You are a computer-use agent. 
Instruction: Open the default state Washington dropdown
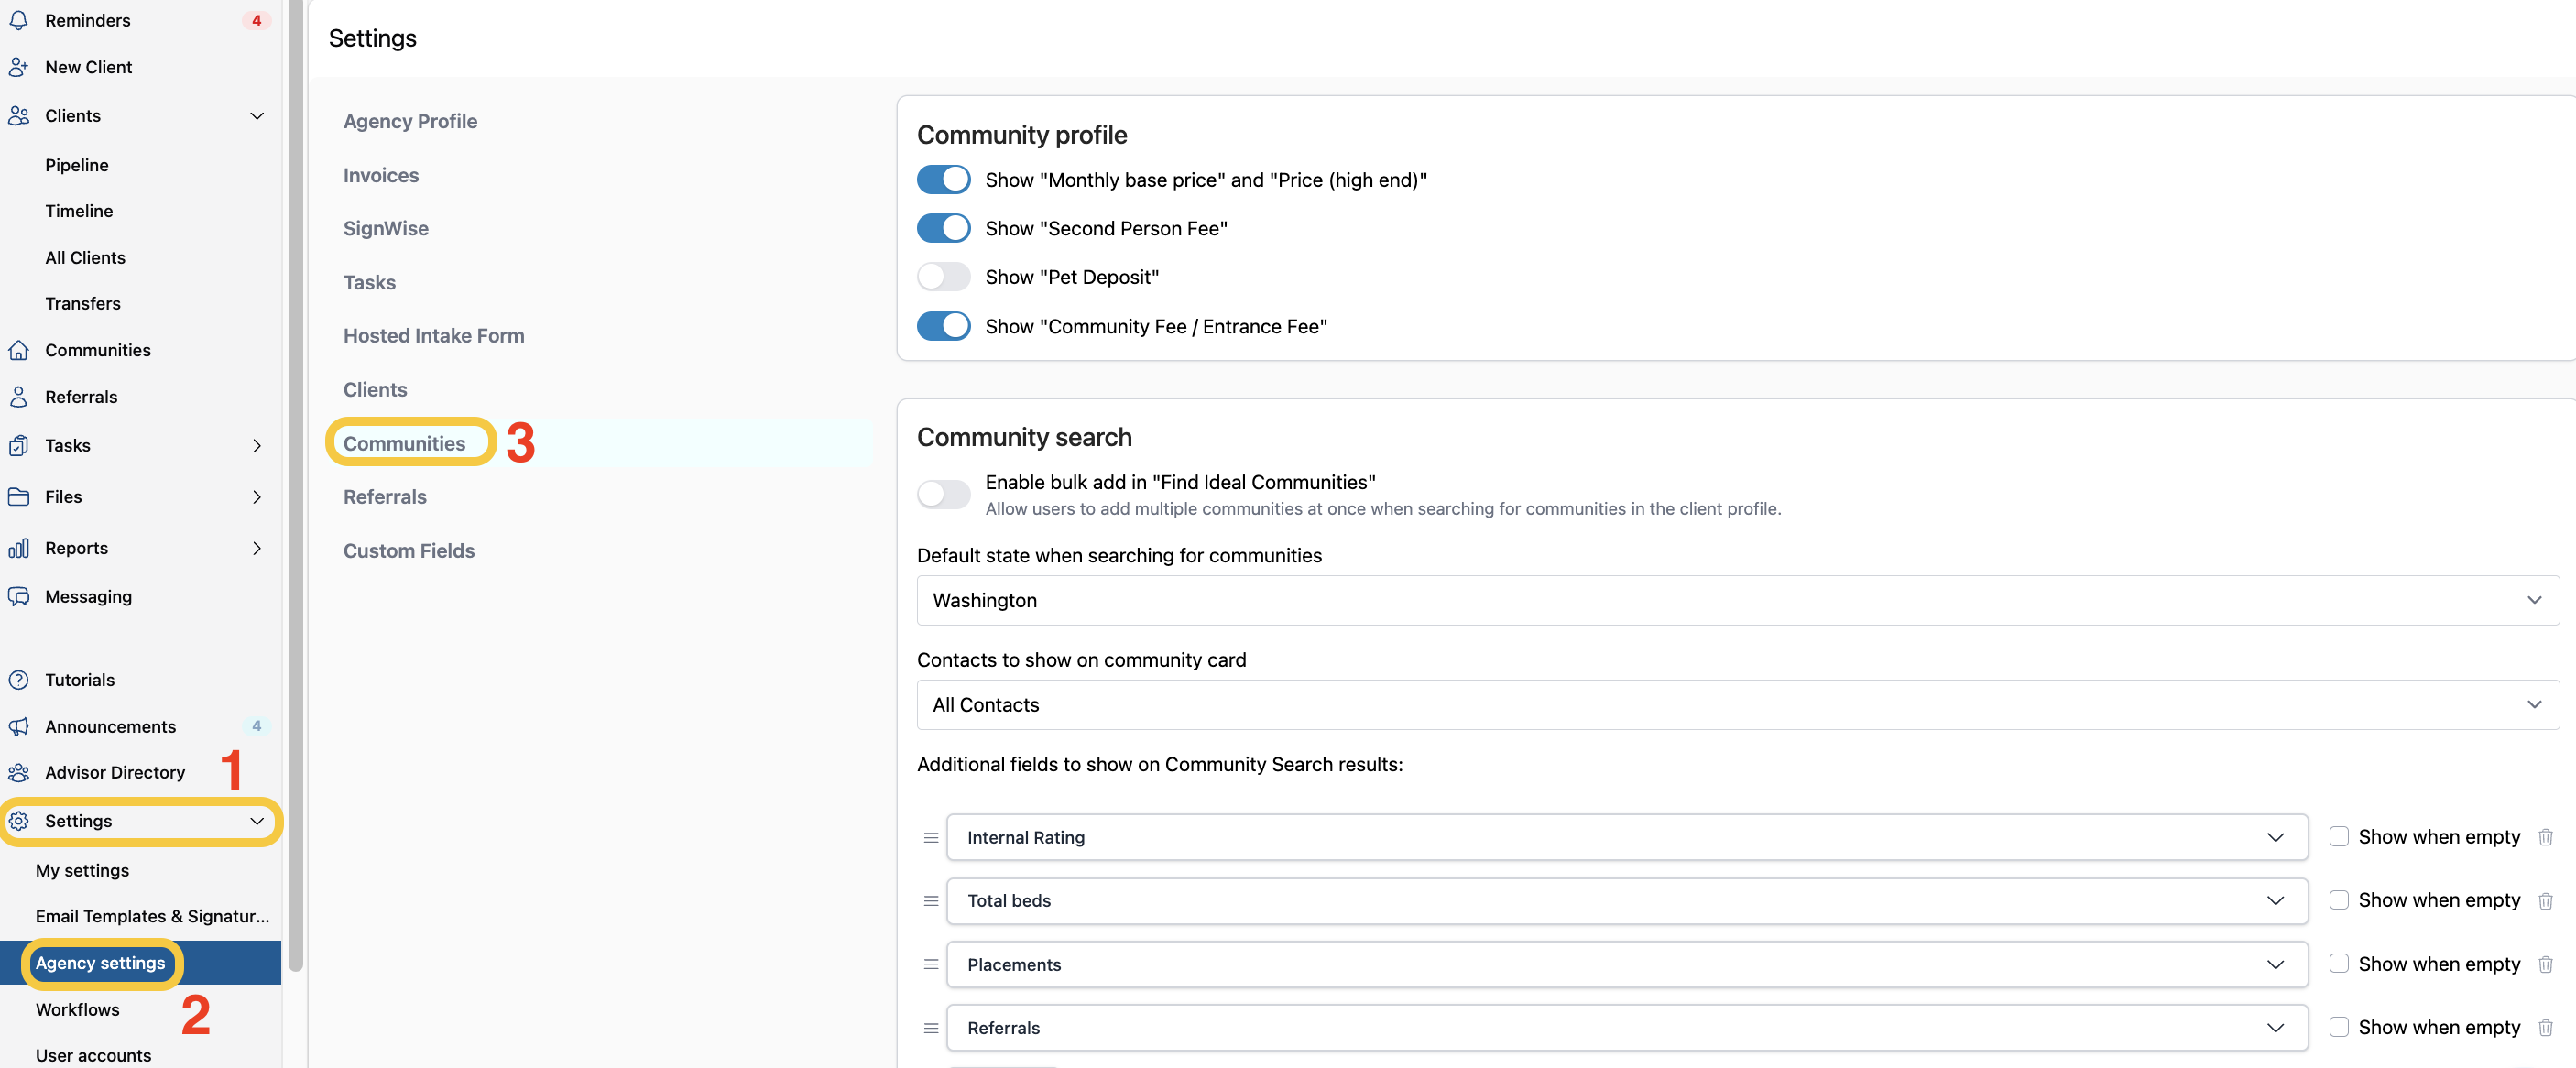1737,600
